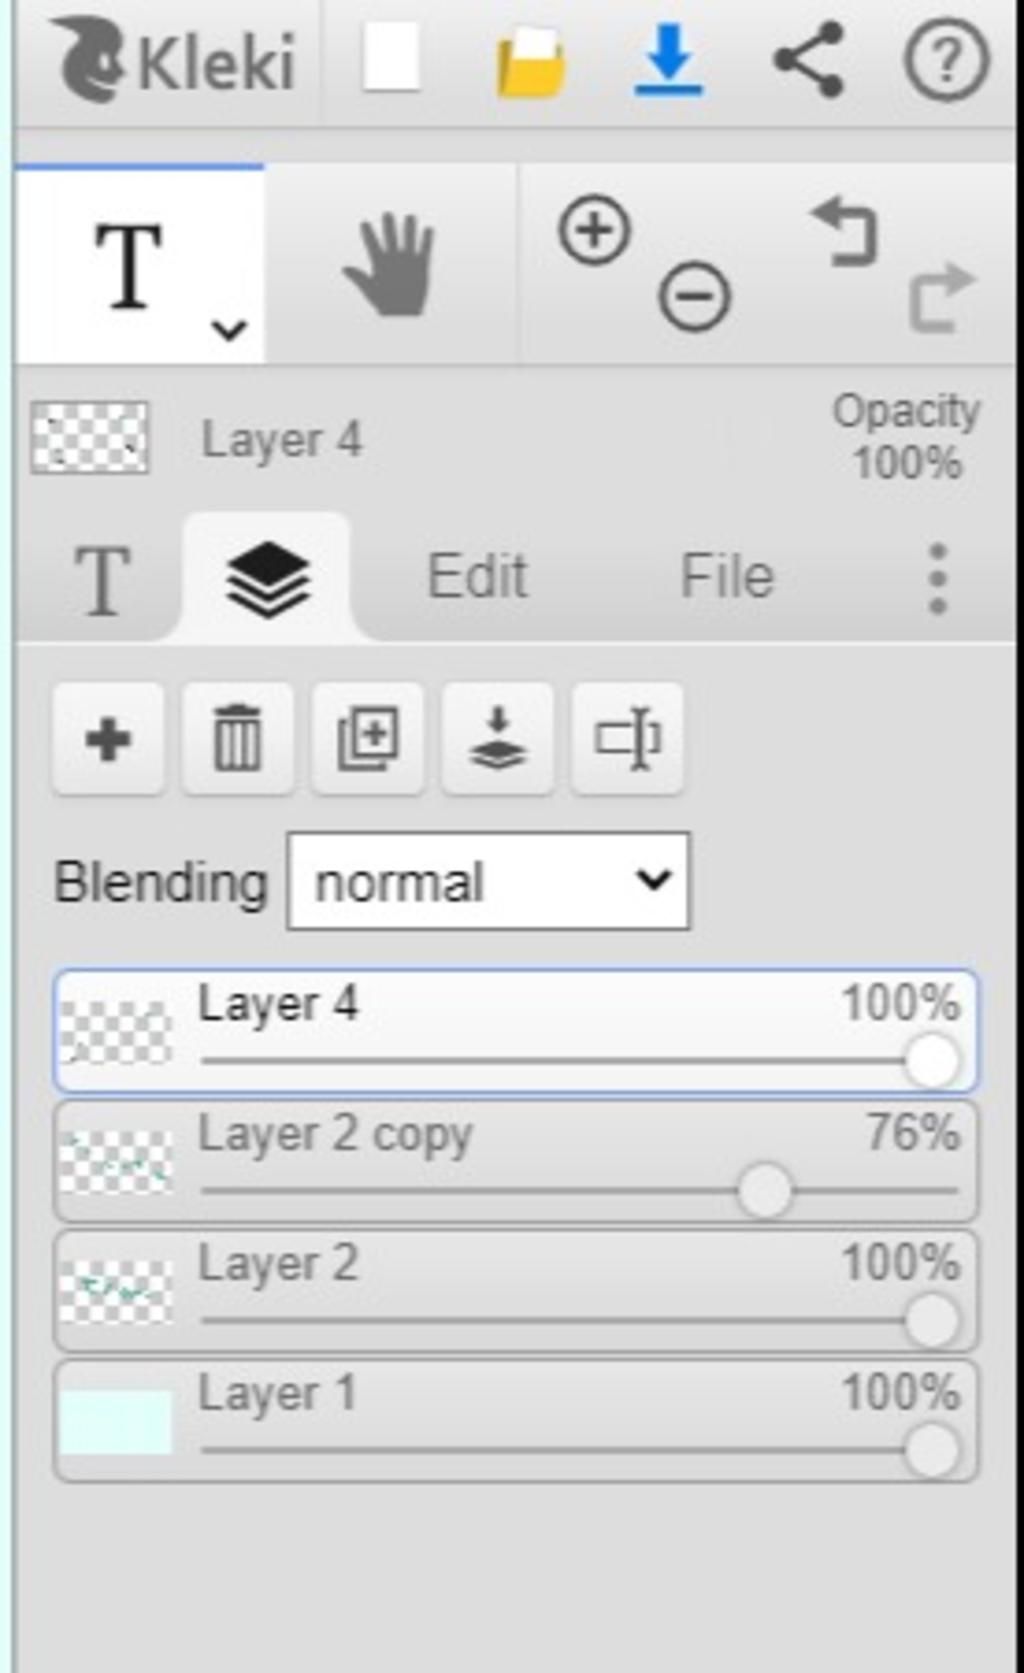Merge the layer down with the merge icon
This screenshot has height=1673, width=1024.
click(x=497, y=740)
